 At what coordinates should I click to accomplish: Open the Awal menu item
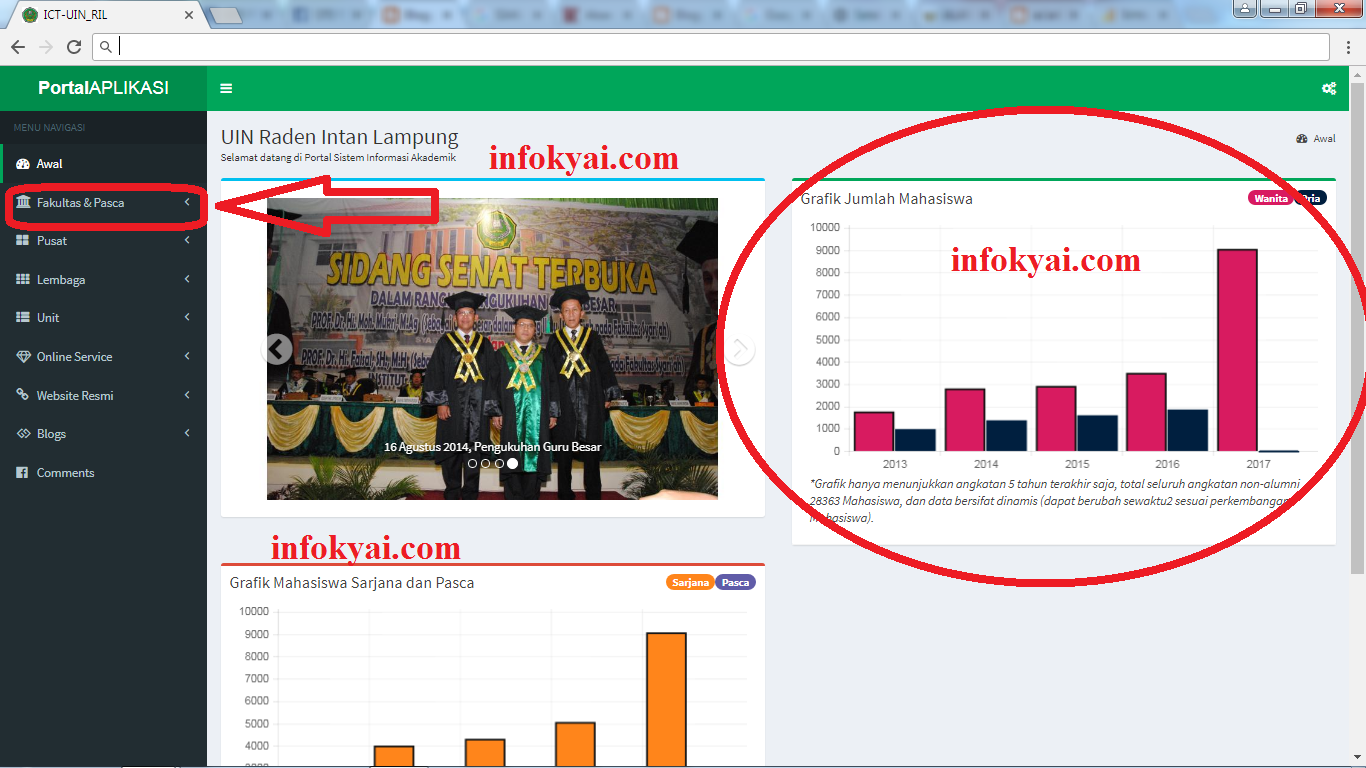click(x=103, y=164)
